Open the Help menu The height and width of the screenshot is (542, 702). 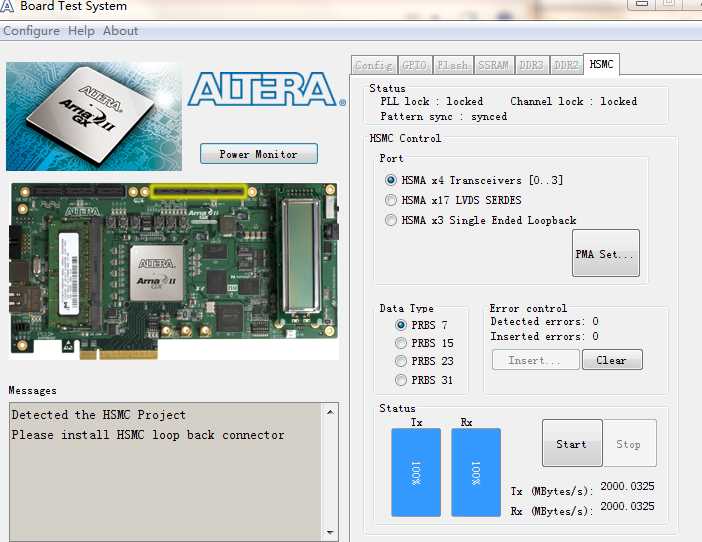click(81, 31)
